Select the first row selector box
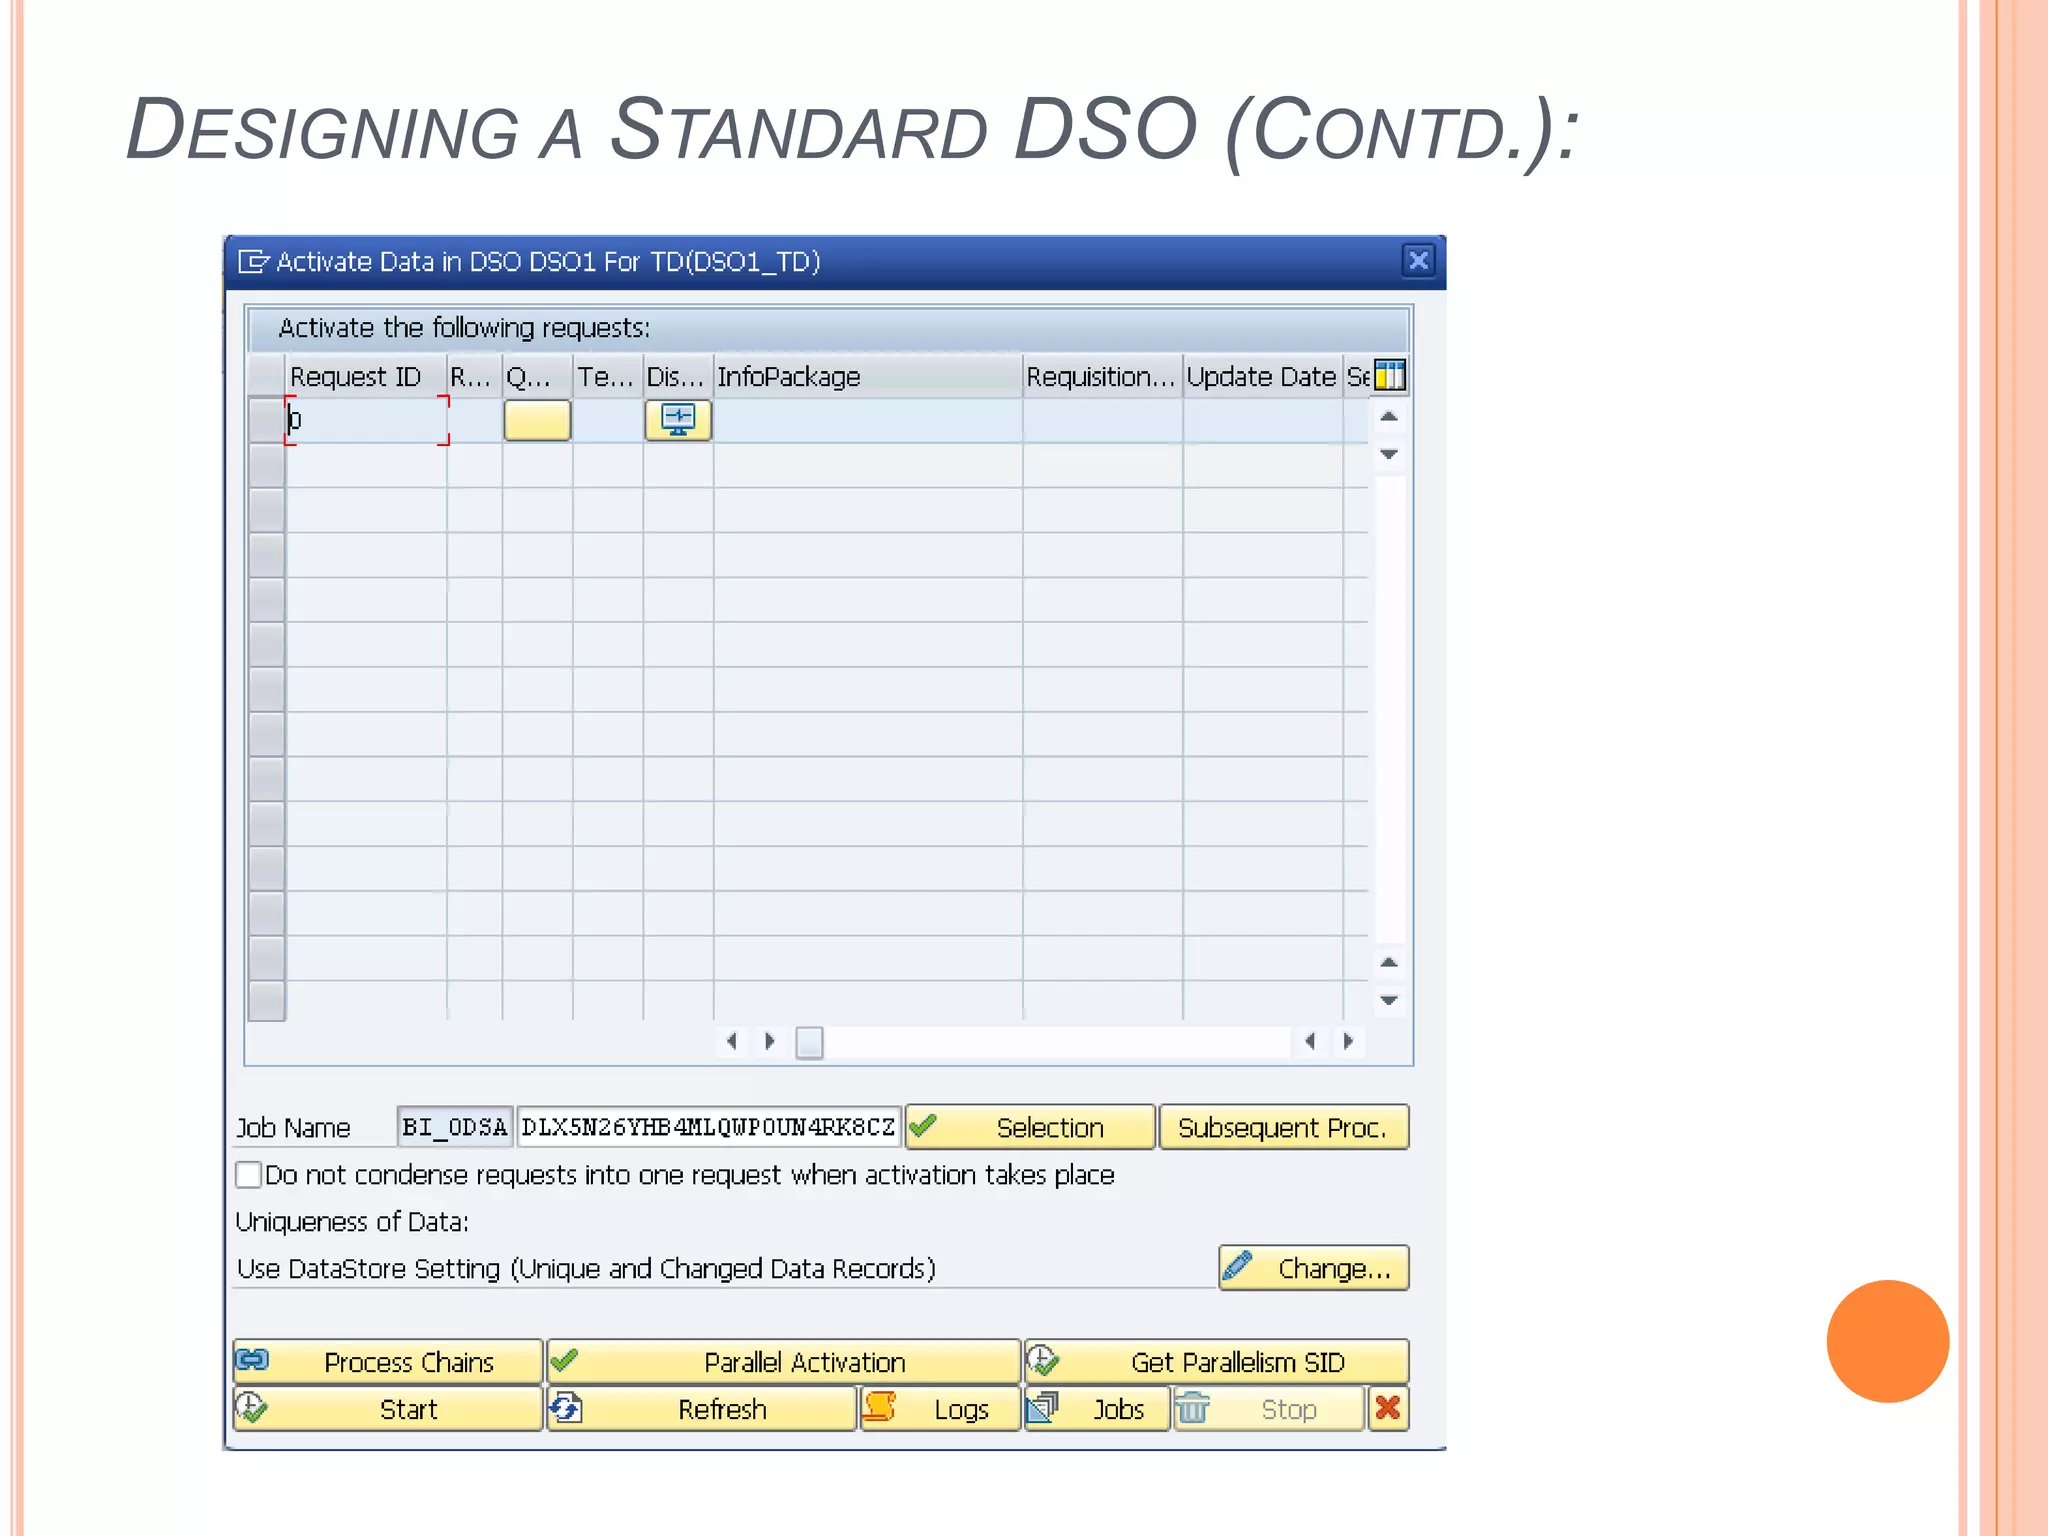The image size is (2048, 1536). click(x=267, y=420)
